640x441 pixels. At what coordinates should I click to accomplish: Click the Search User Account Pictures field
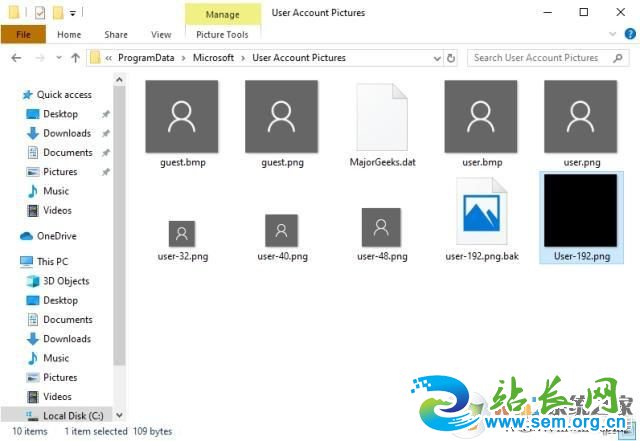click(548, 58)
